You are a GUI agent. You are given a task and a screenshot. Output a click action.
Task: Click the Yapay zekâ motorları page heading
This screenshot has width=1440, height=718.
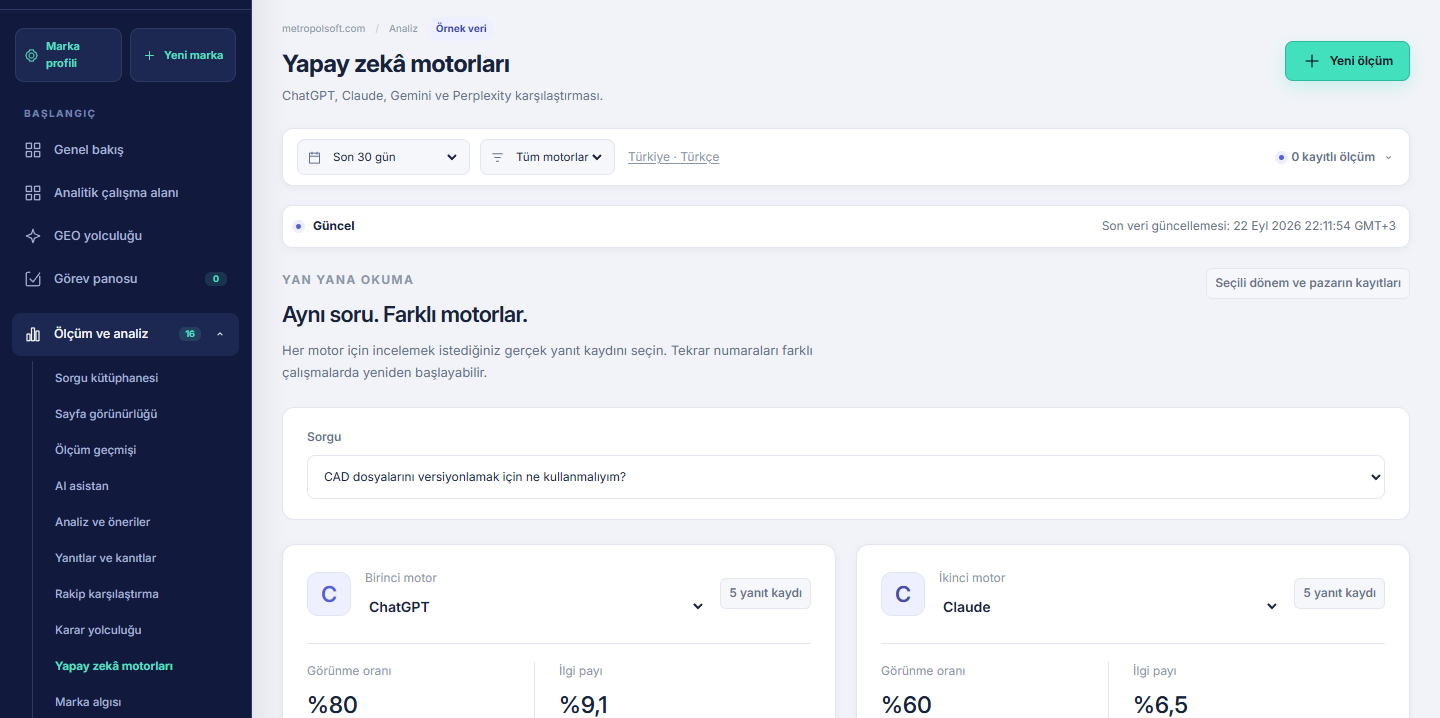pos(396,64)
